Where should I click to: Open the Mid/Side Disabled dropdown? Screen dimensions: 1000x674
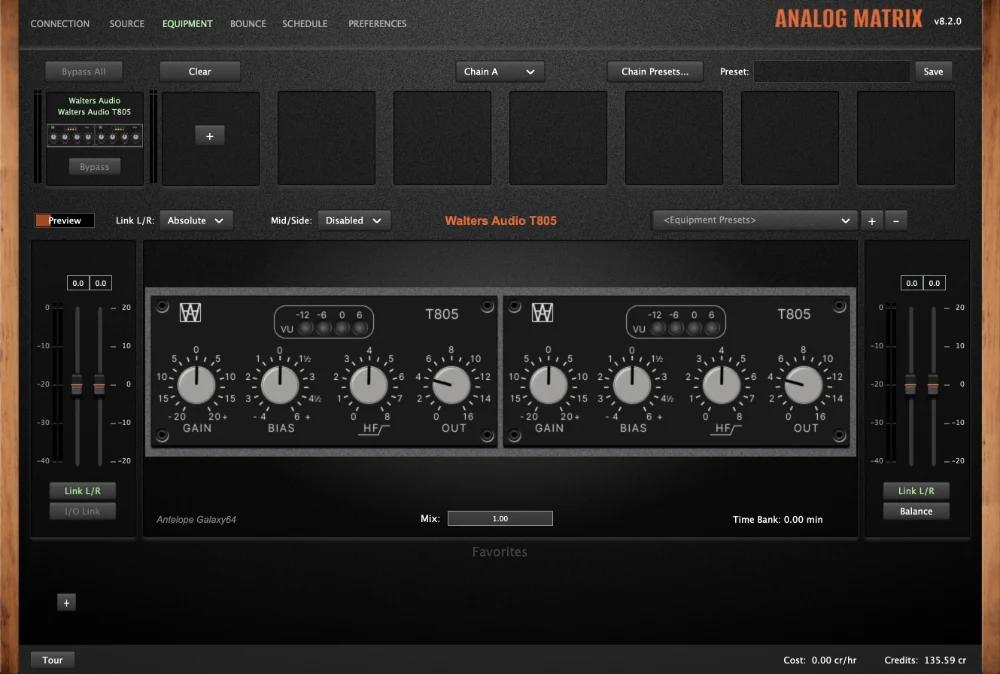[x=353, y=221]
